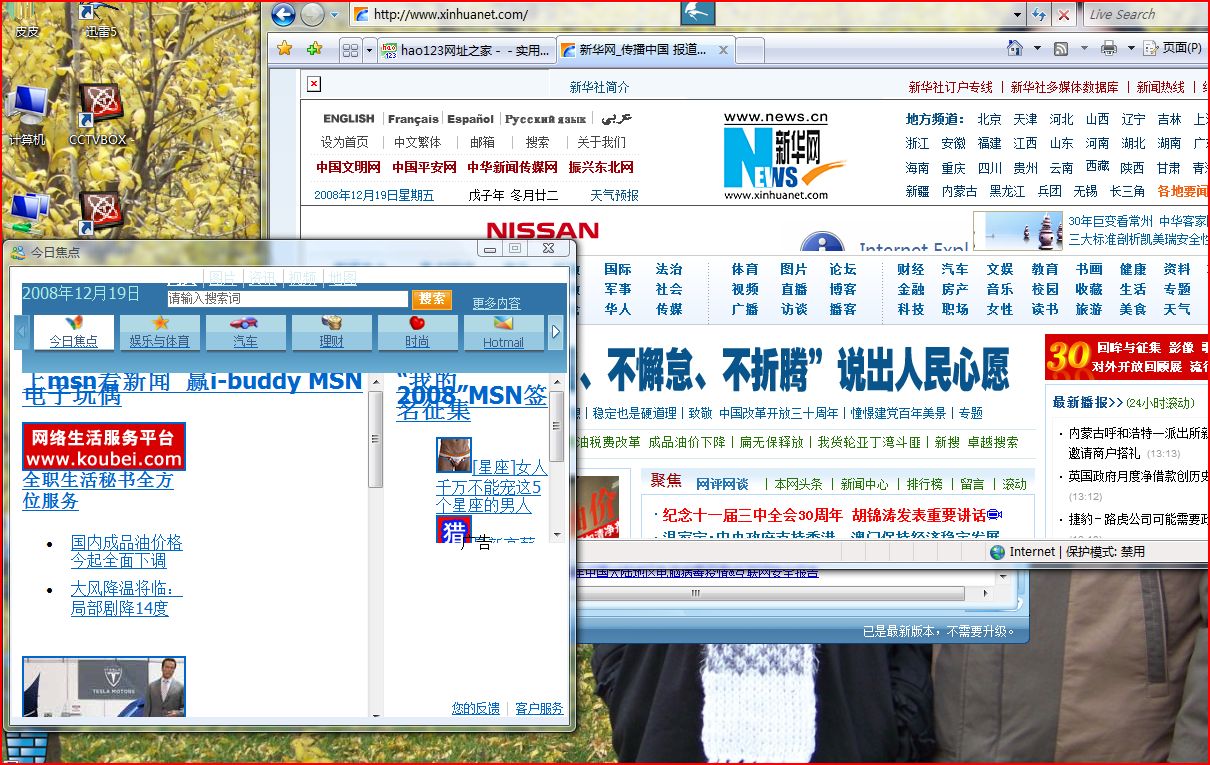Open the ENGLISH version link on Xinhua
The image size is (1210, 765).
click(349, 118)
